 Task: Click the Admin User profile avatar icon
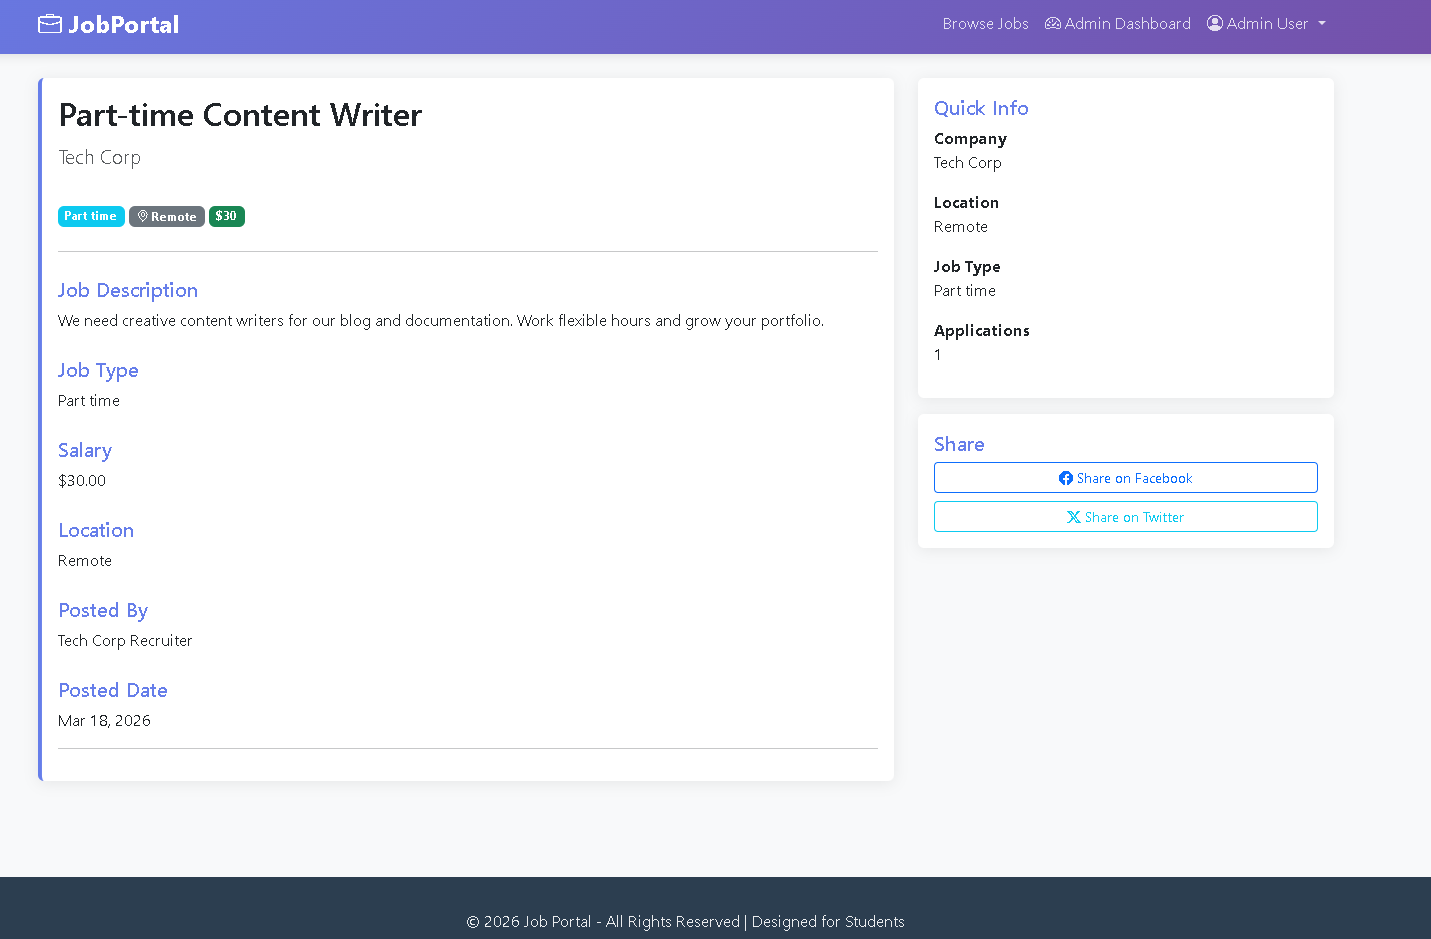[x=1215, y=23]
